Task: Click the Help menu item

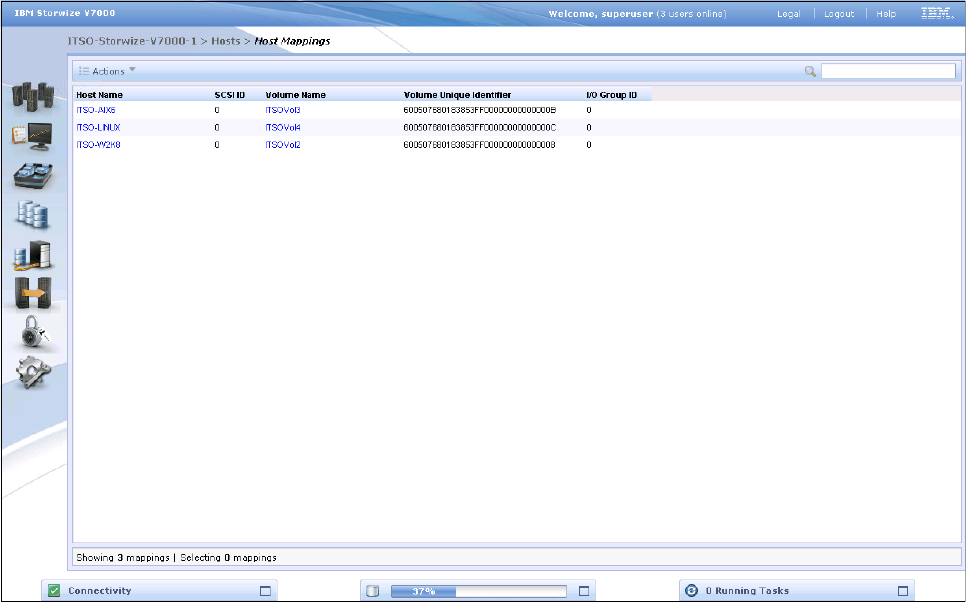Action: point(886,14)
